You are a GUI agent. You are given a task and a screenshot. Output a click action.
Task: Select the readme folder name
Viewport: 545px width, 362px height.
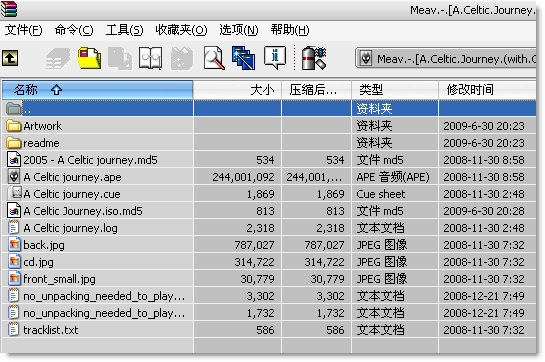(x=41, y=143)
